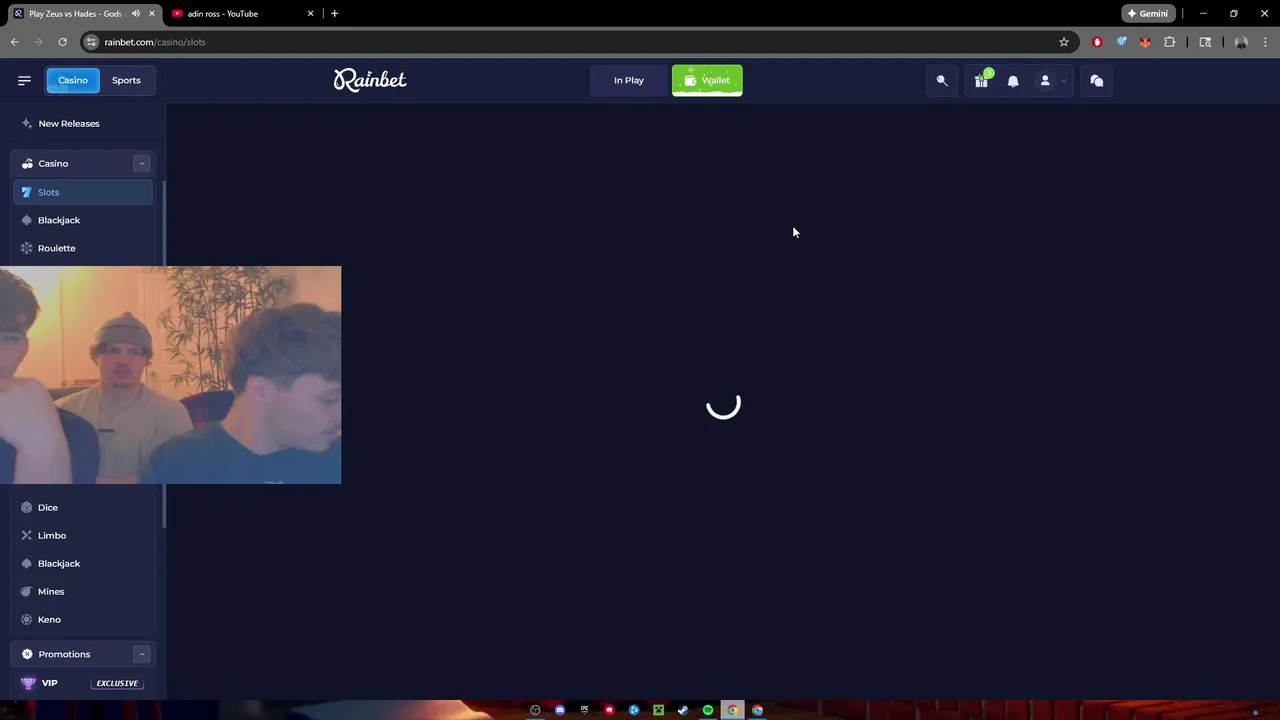Viewport: 1280px width, 720px height.
Task: Click the VIP trophy icon
Action: (28, 683)
